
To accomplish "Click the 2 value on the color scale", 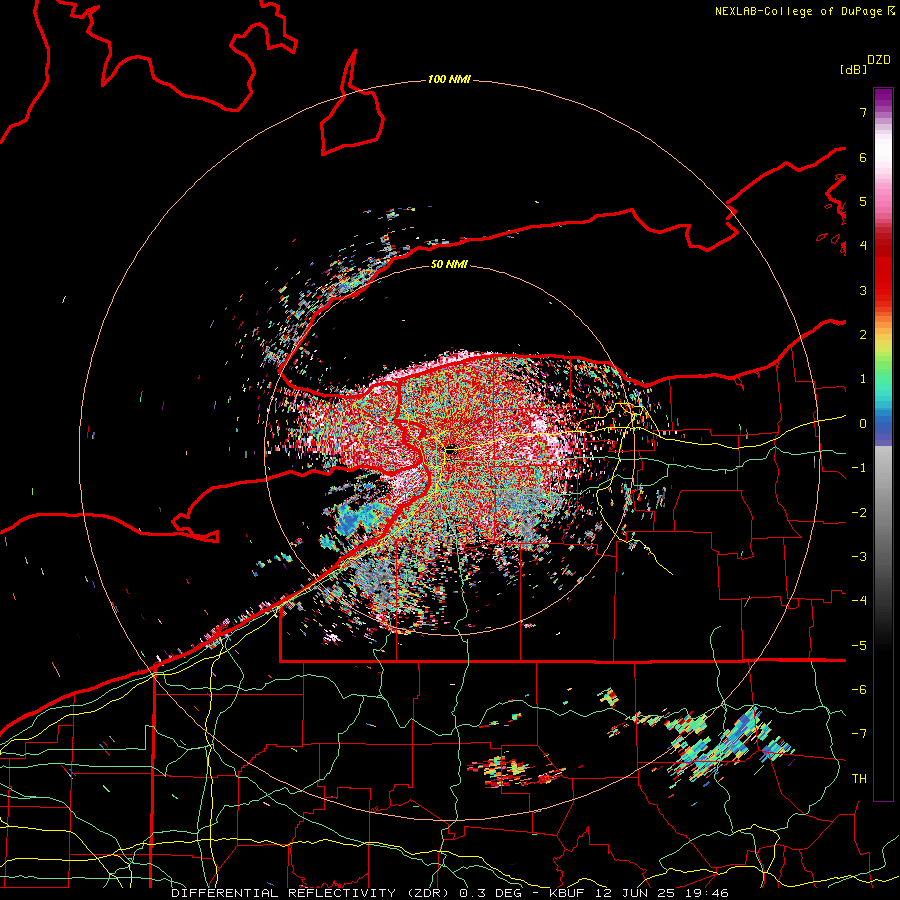I will (x=863, y=335).
